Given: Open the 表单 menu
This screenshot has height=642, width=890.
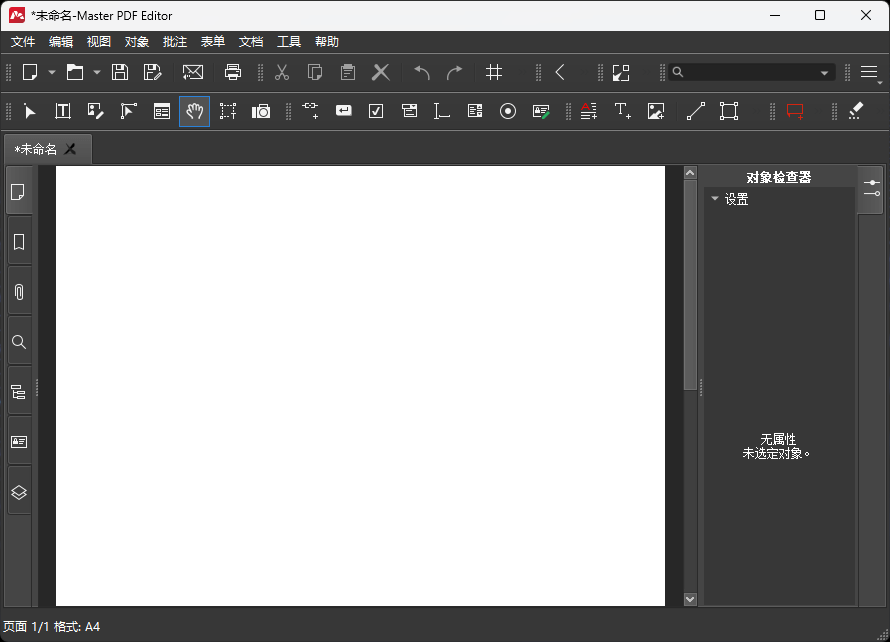Looking at the screenshot, I should click(212, 41).
